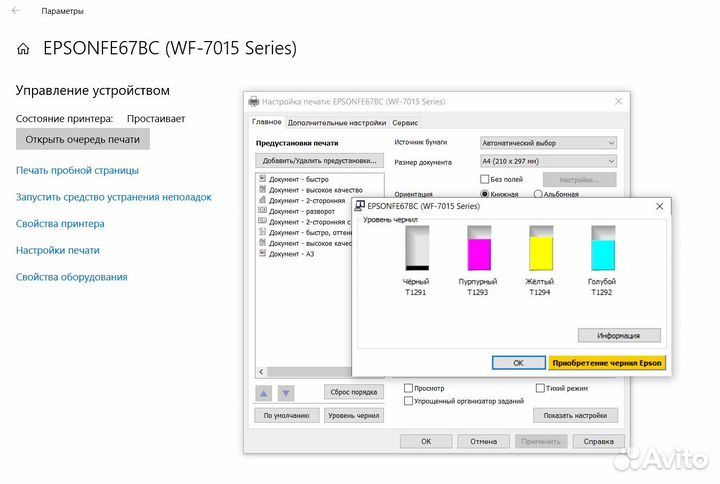Expand the Размер документа dropdown
The height and width of the screenshot is (484, 720).
point(548,161)
